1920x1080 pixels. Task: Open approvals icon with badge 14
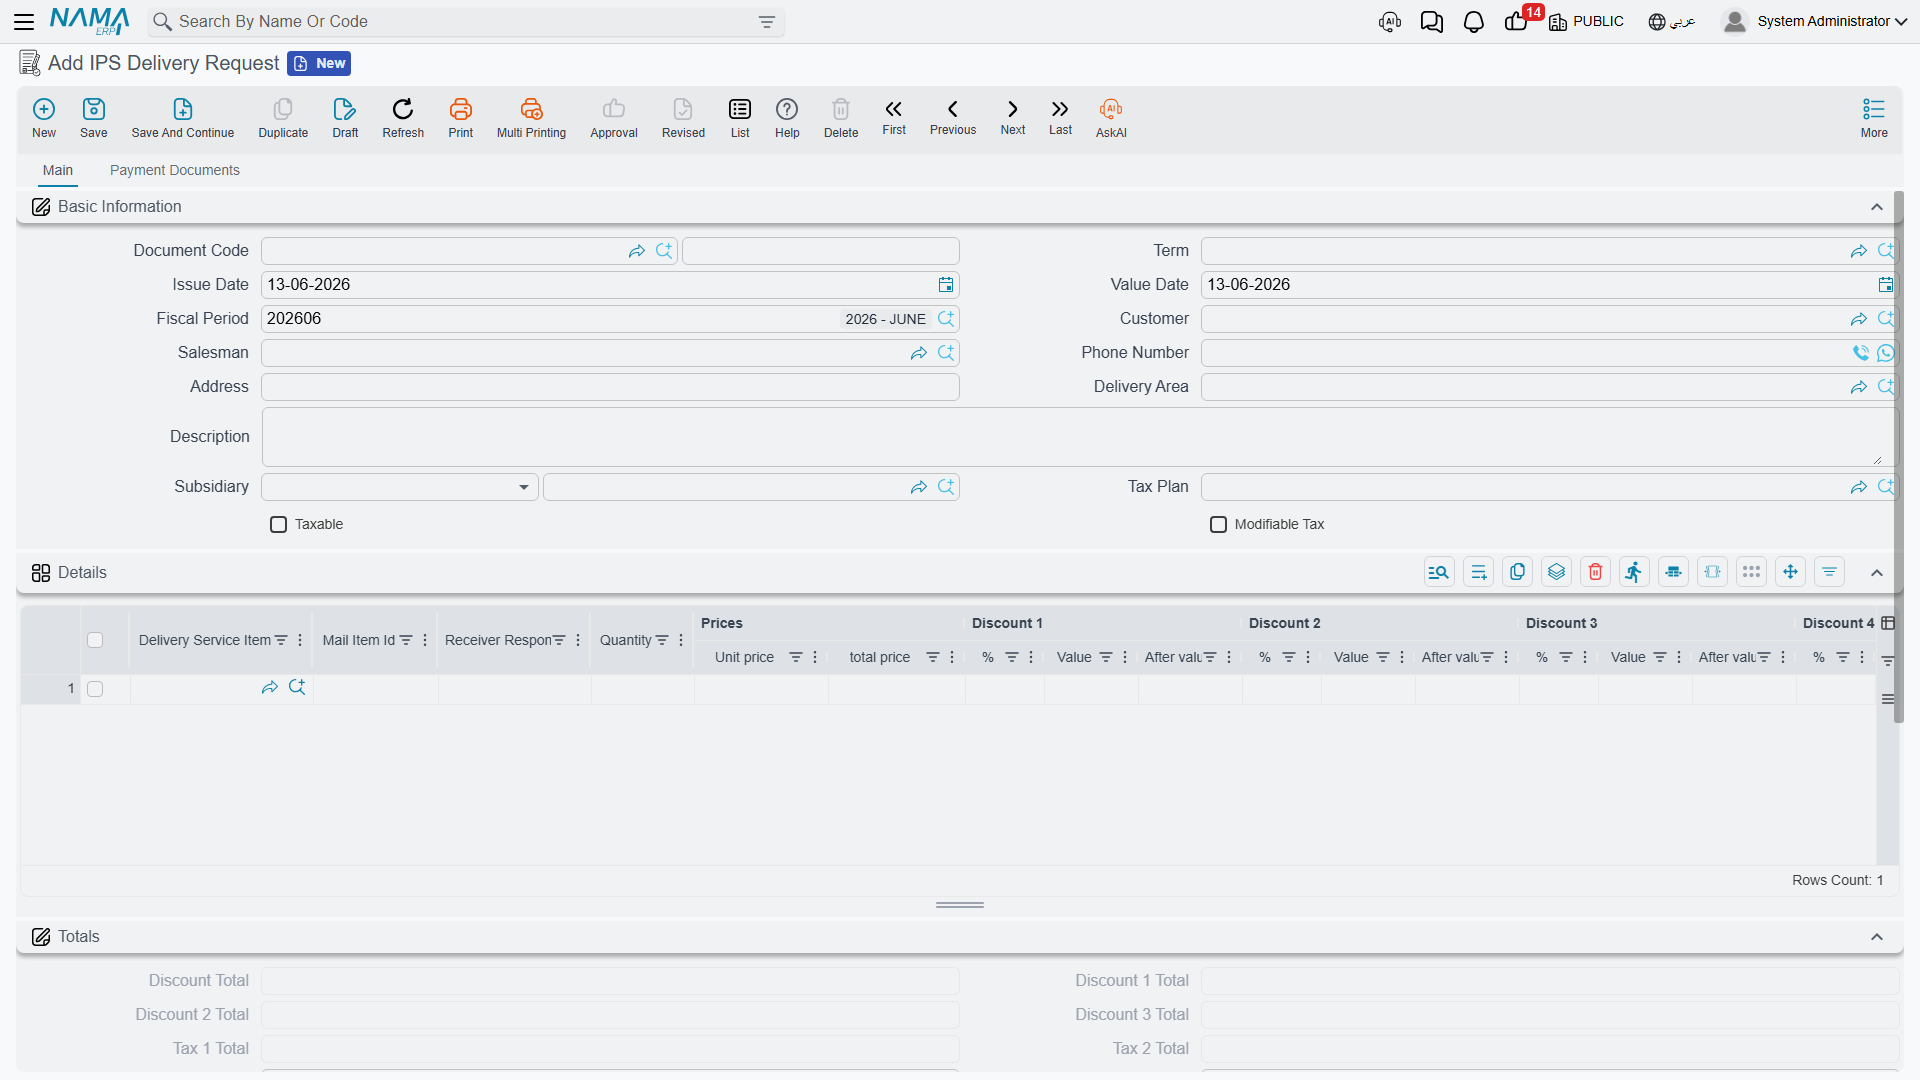[1517, 21]
